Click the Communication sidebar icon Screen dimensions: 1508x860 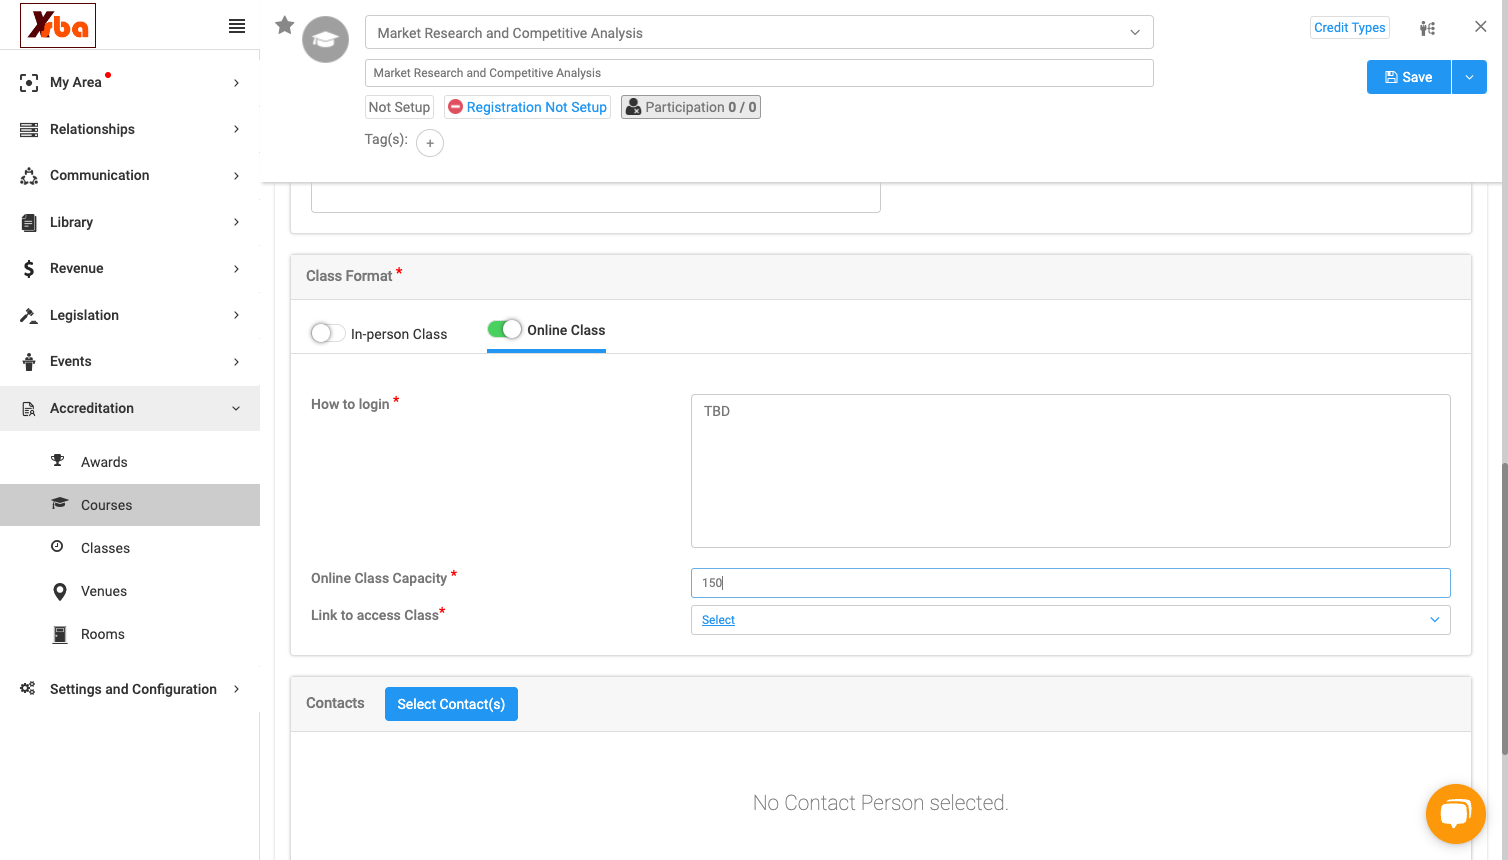29,176
